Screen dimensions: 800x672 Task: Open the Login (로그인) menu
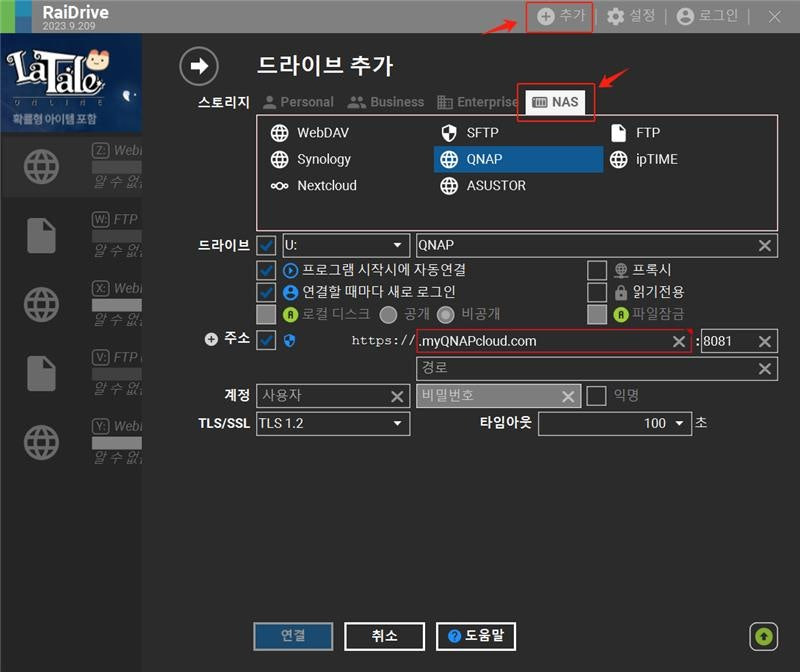click(707, 16)
